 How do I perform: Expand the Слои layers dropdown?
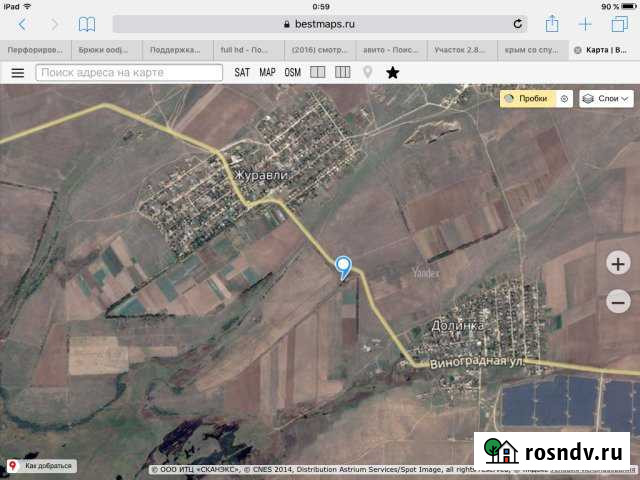(606, 99)
